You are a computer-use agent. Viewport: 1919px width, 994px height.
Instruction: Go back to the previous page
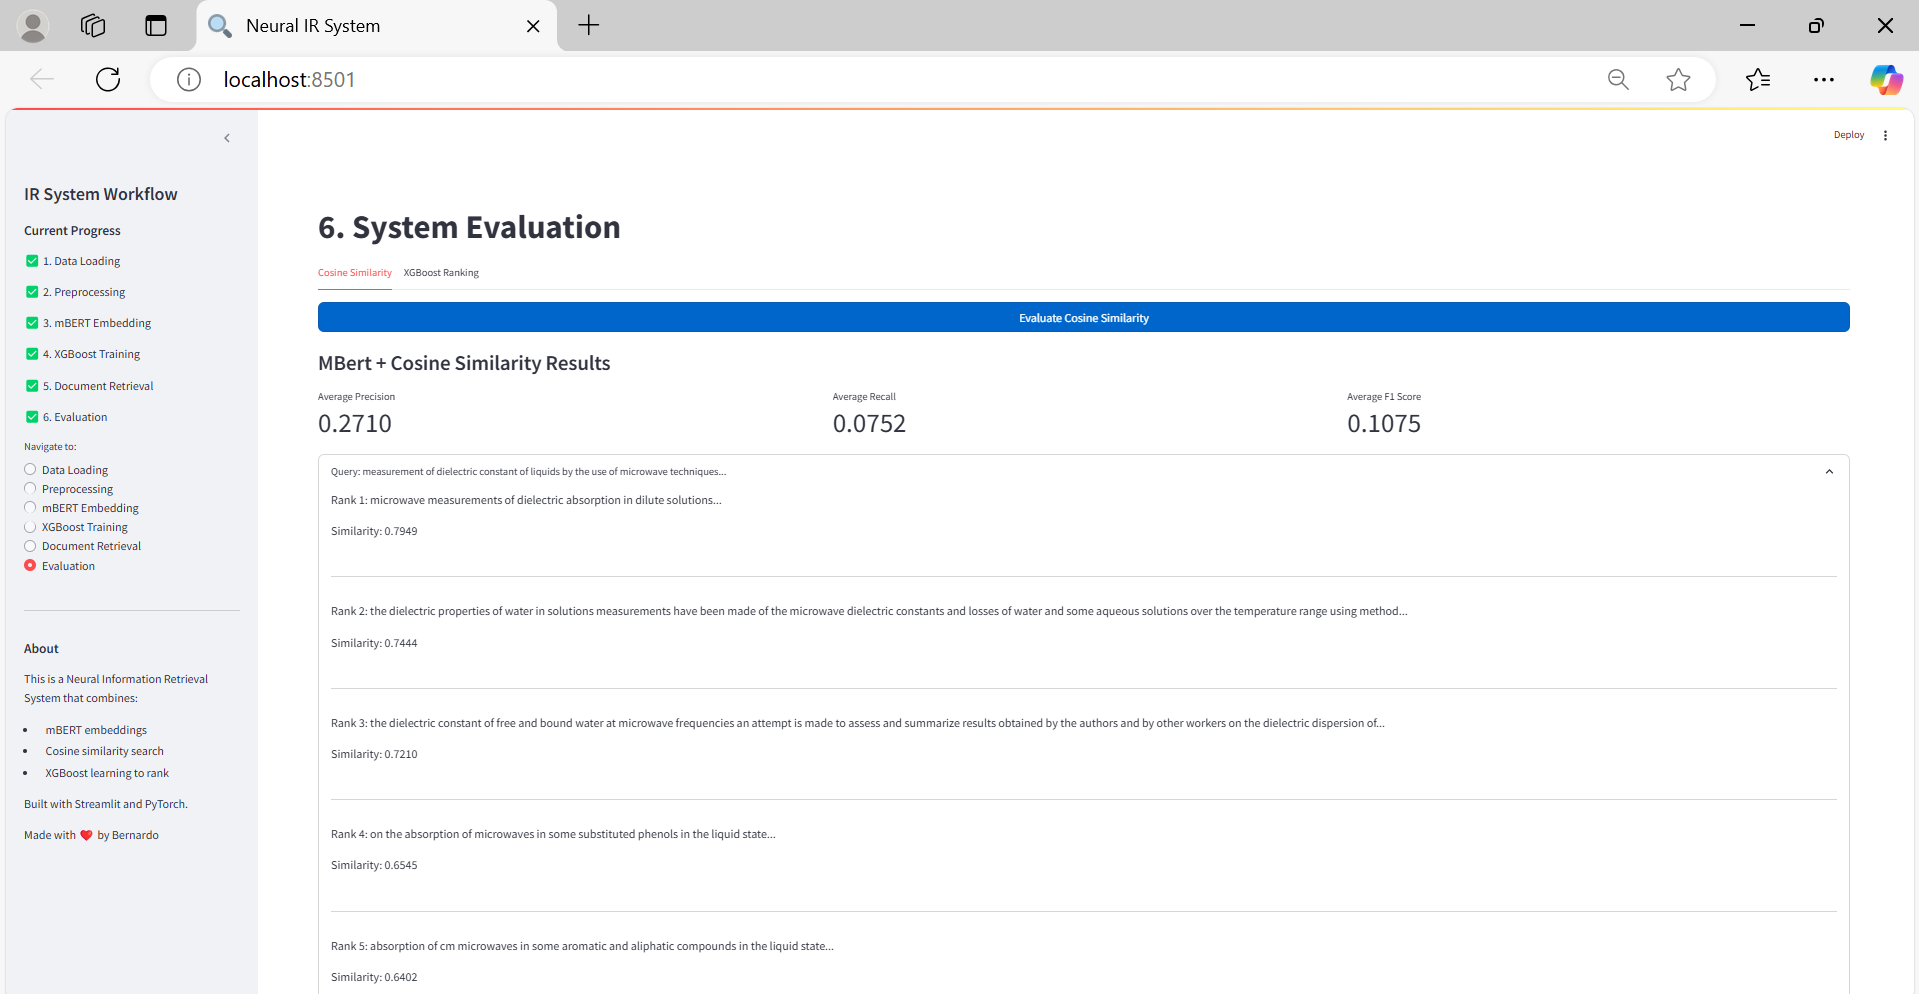coord(42,79)
